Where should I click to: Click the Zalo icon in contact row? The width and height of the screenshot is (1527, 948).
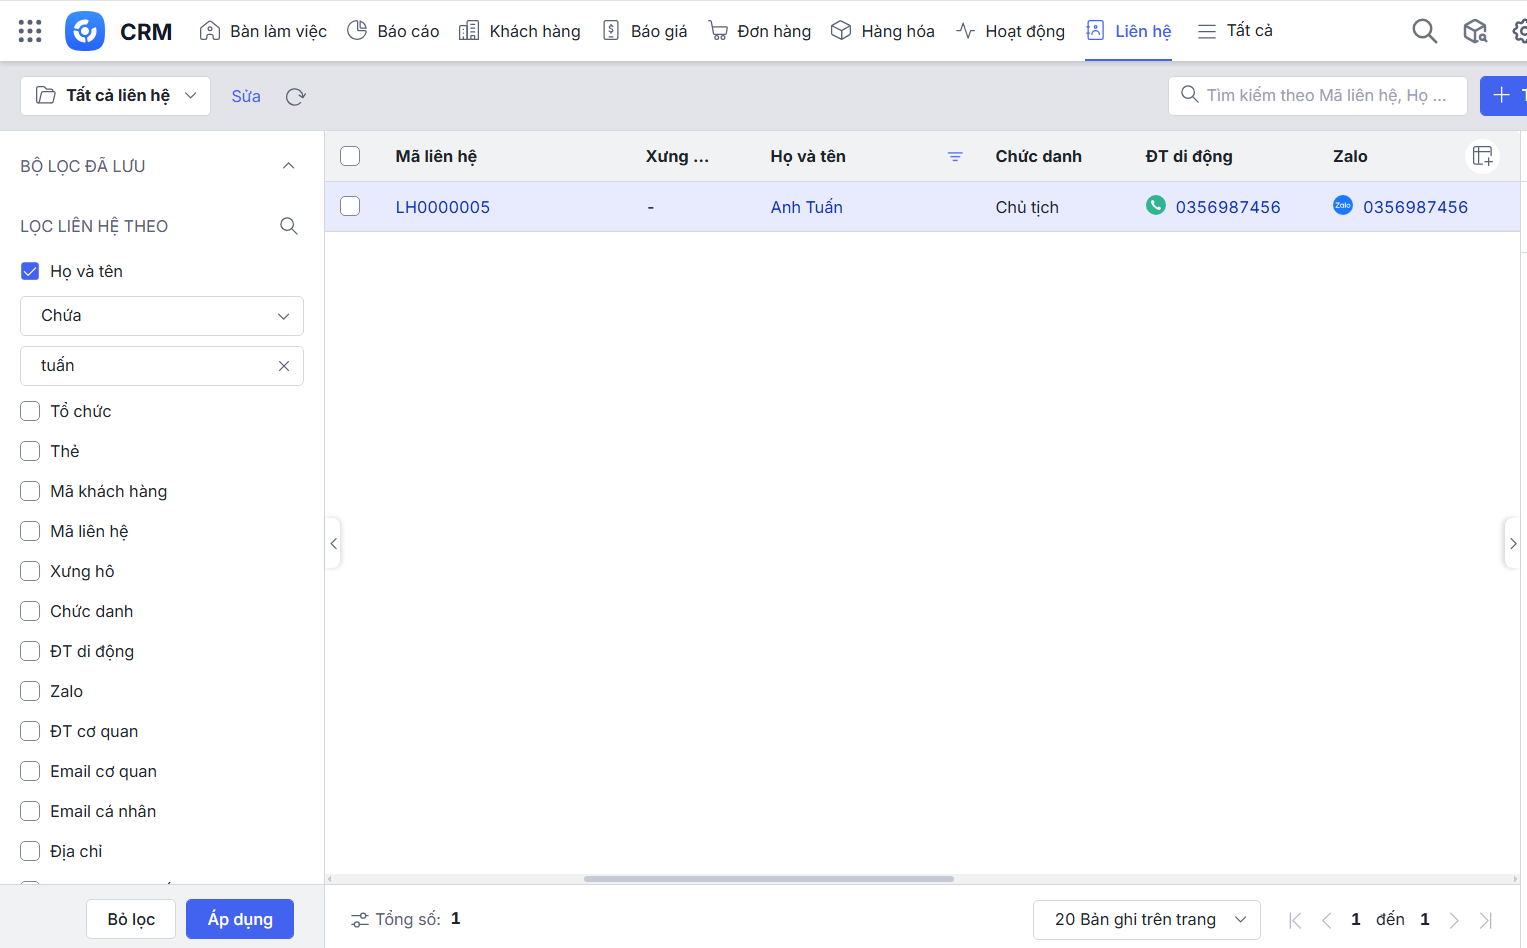click(1342, 206)
